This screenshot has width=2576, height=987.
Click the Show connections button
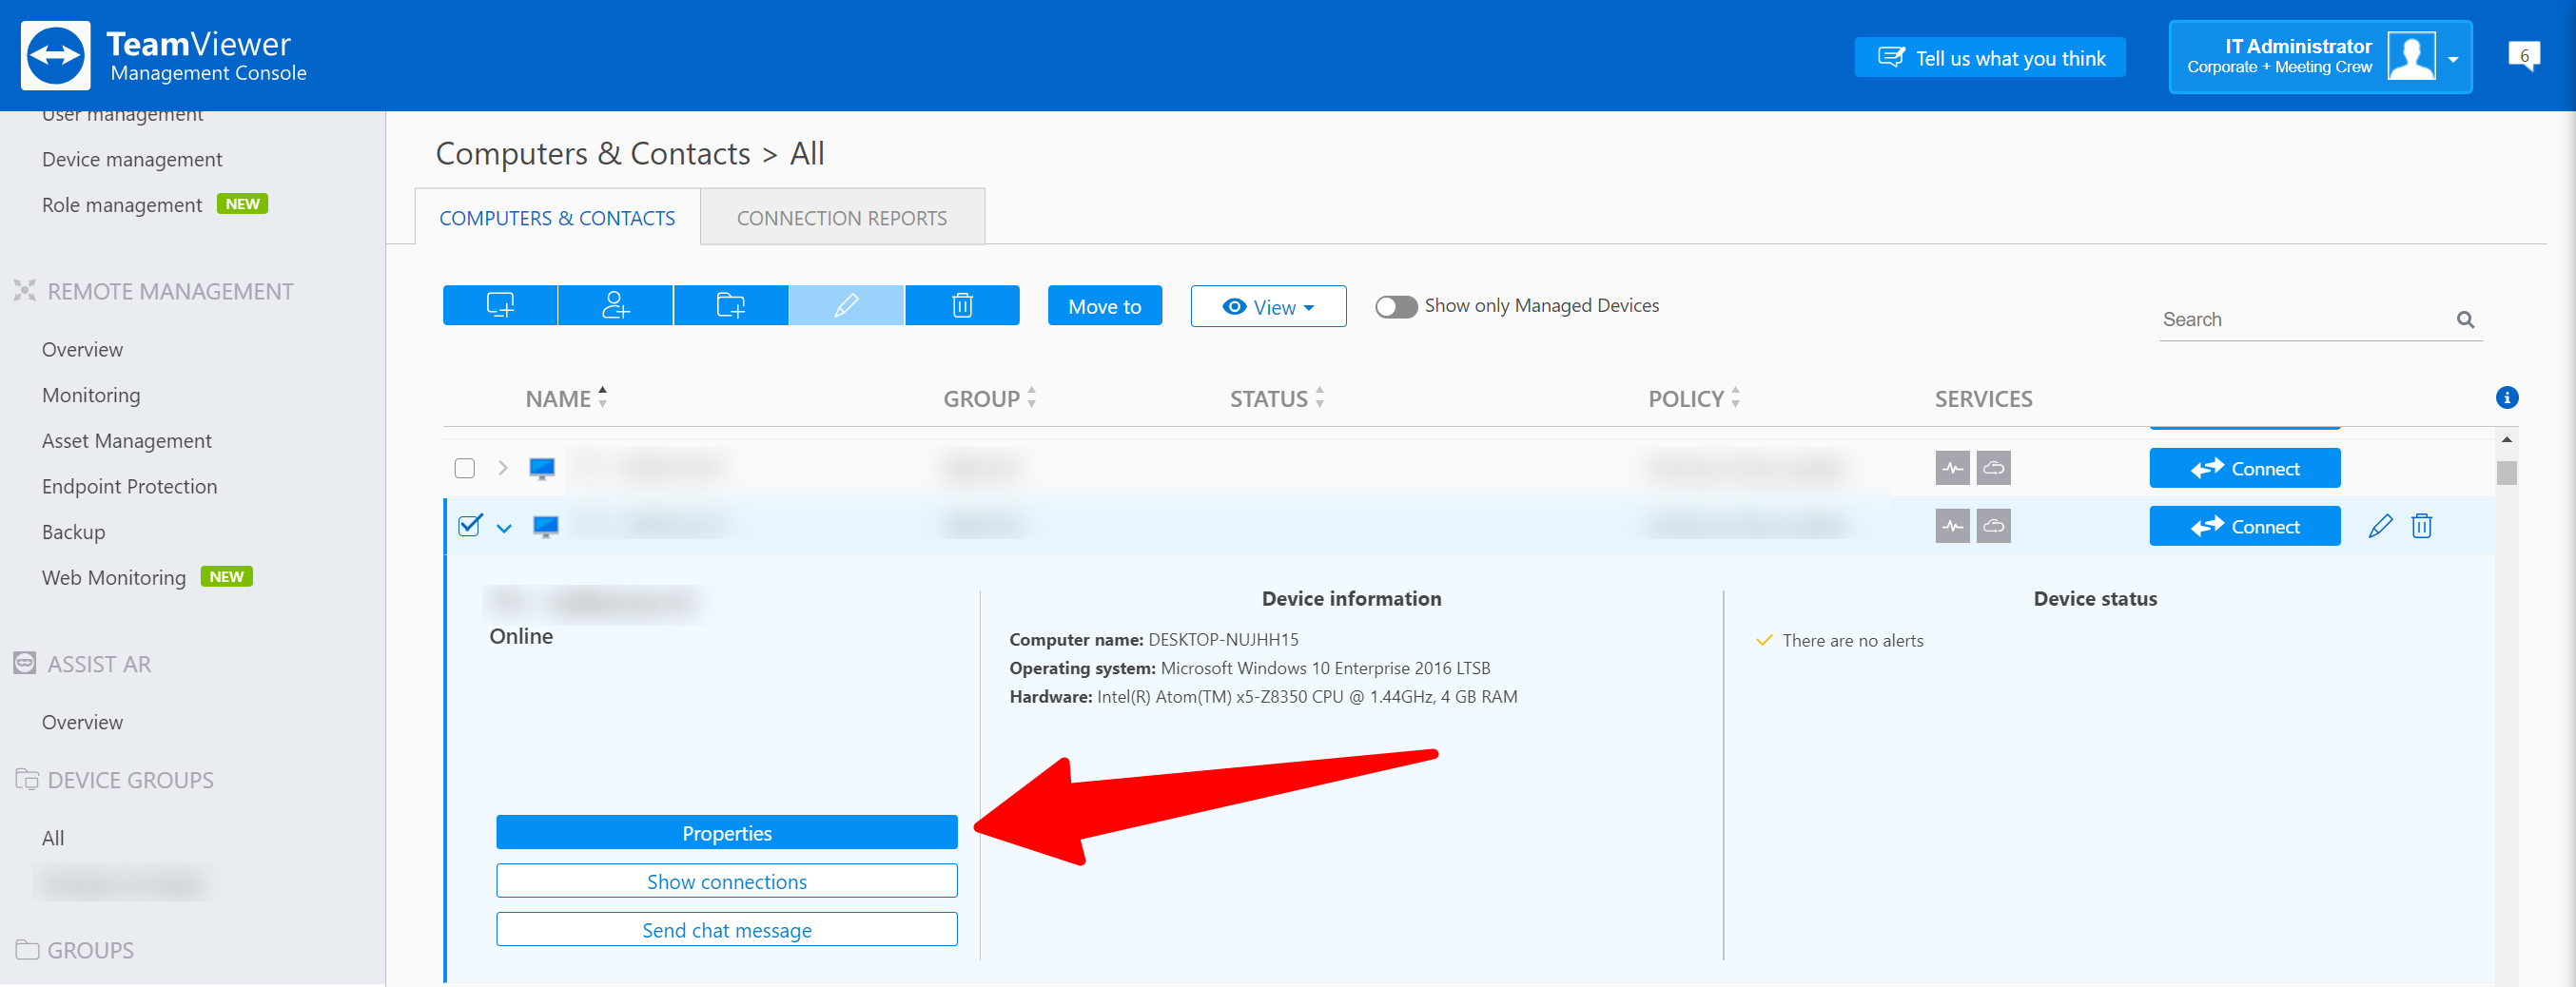click(727, 881)
